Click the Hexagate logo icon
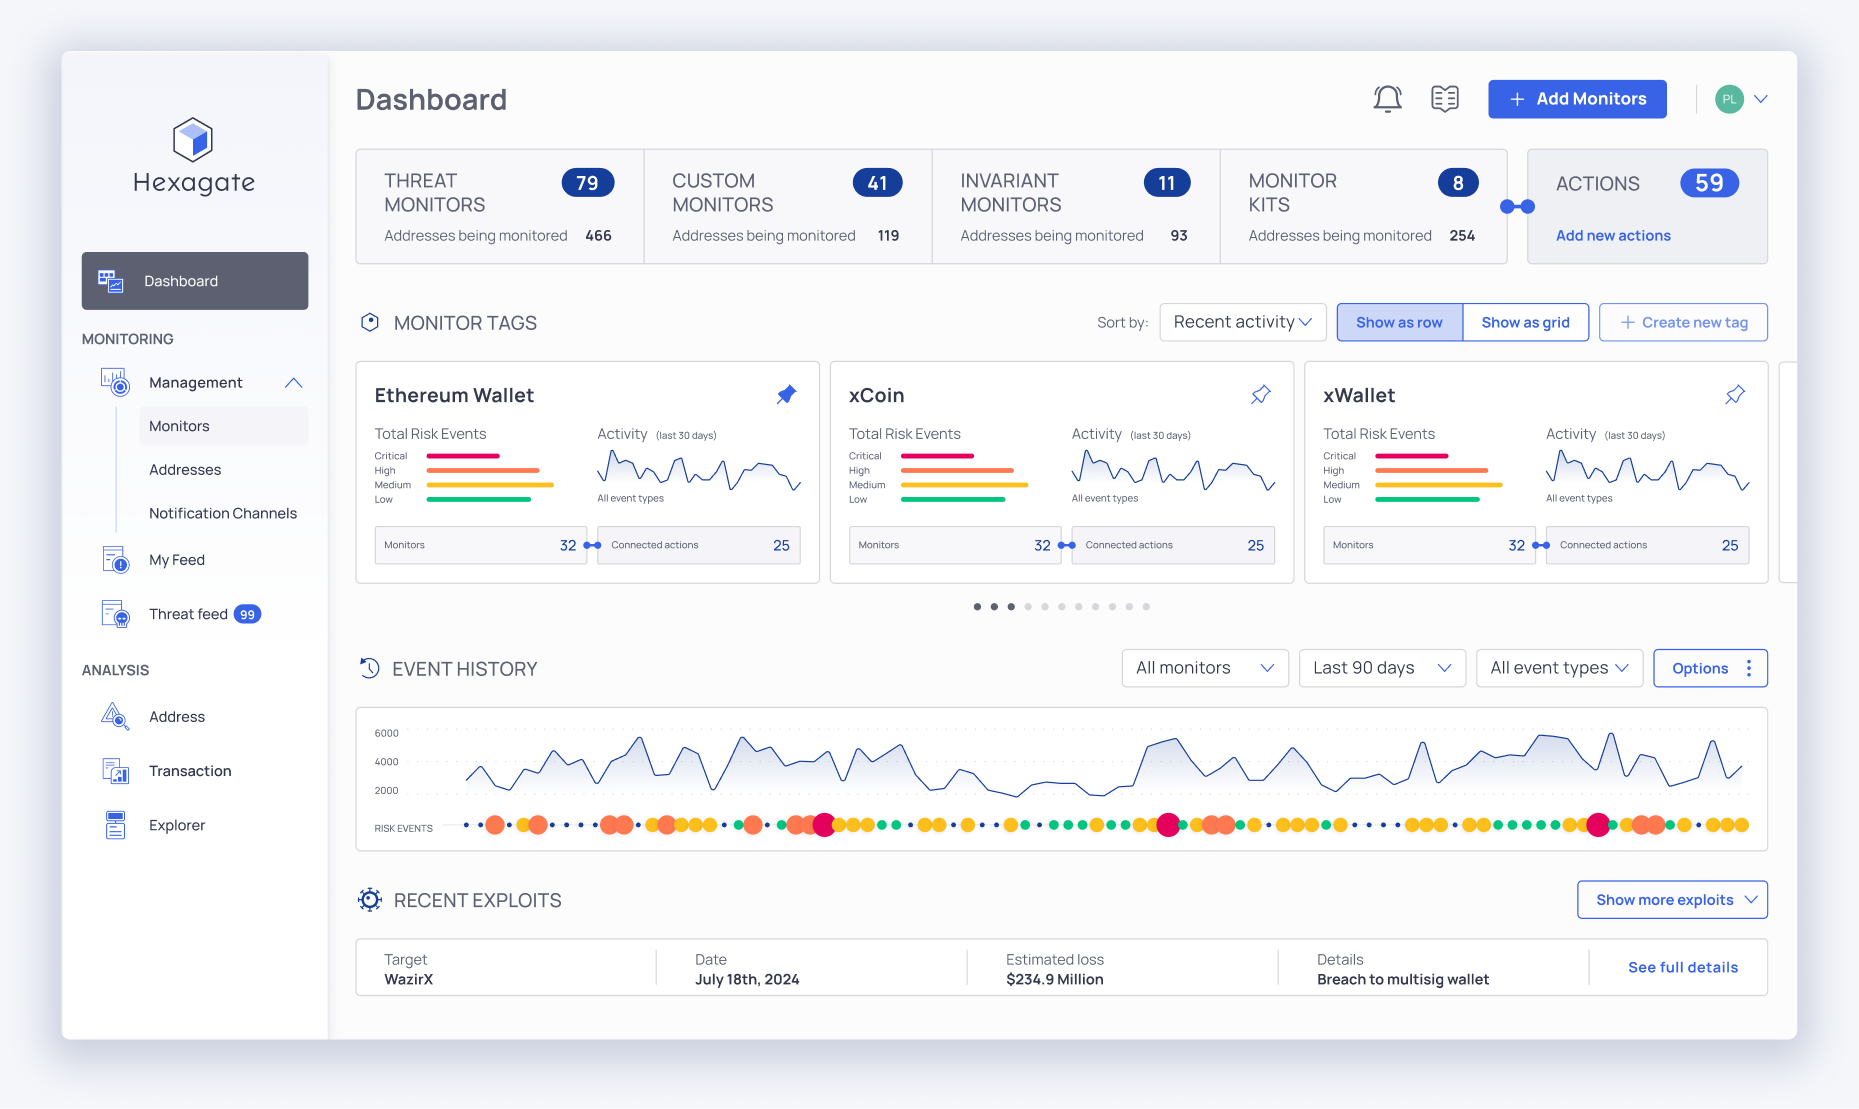1859x1109 pixels. tap(193, 139)
